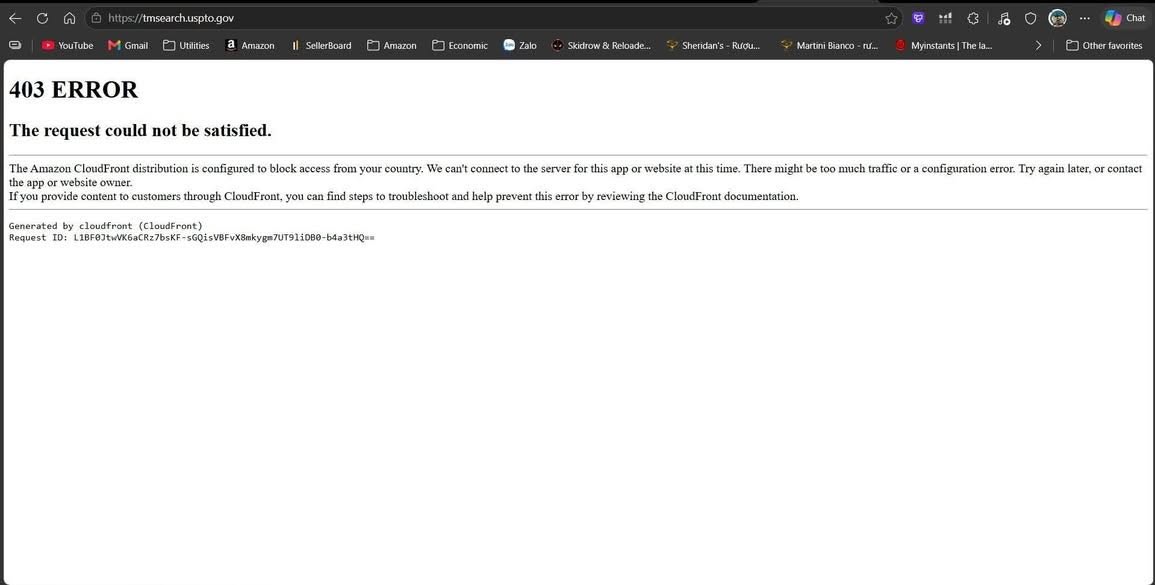
Task: Open the Gmail bookmark
Action: pyautogui.click(x=128, y=46)
